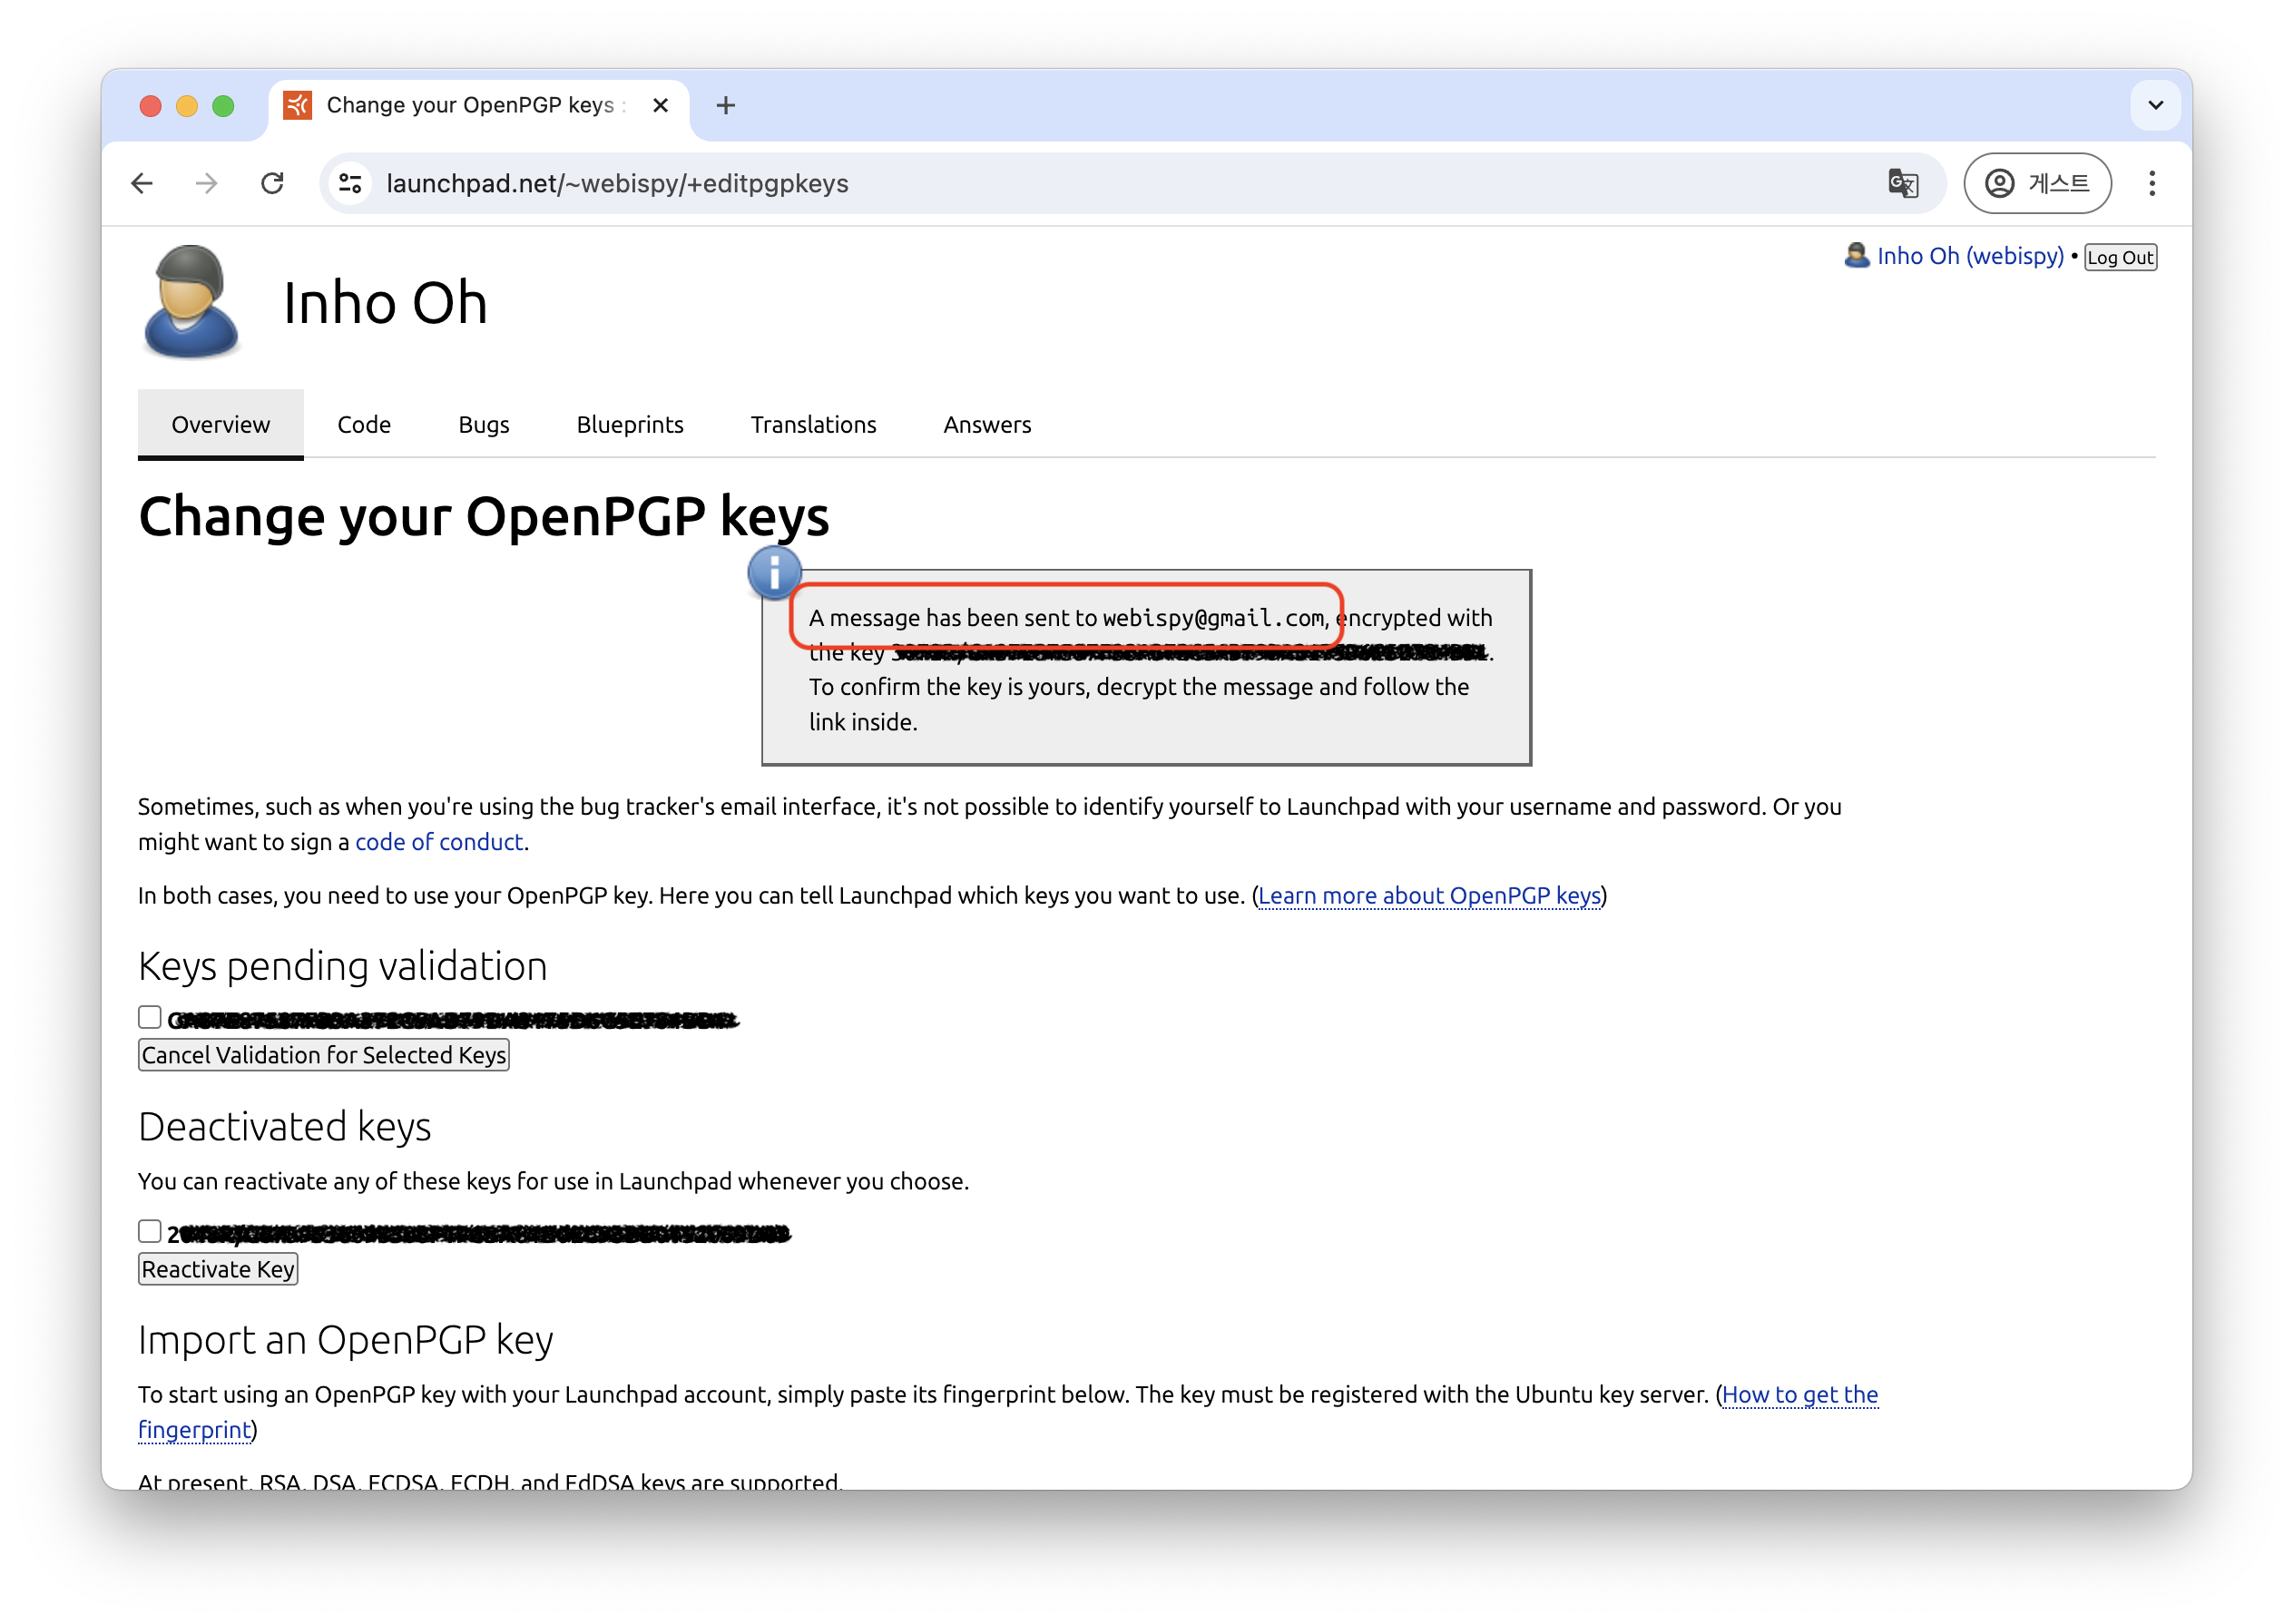This screenshot has height=1624, width=2294.
Task: Open a new tab with plus icon
Action: [725, 105]
